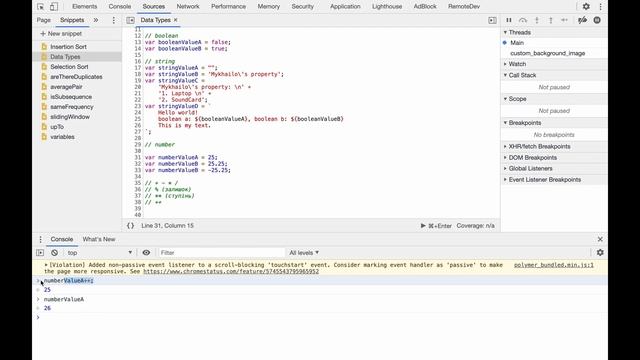Expand the violation message arrow

coord(46,265)
